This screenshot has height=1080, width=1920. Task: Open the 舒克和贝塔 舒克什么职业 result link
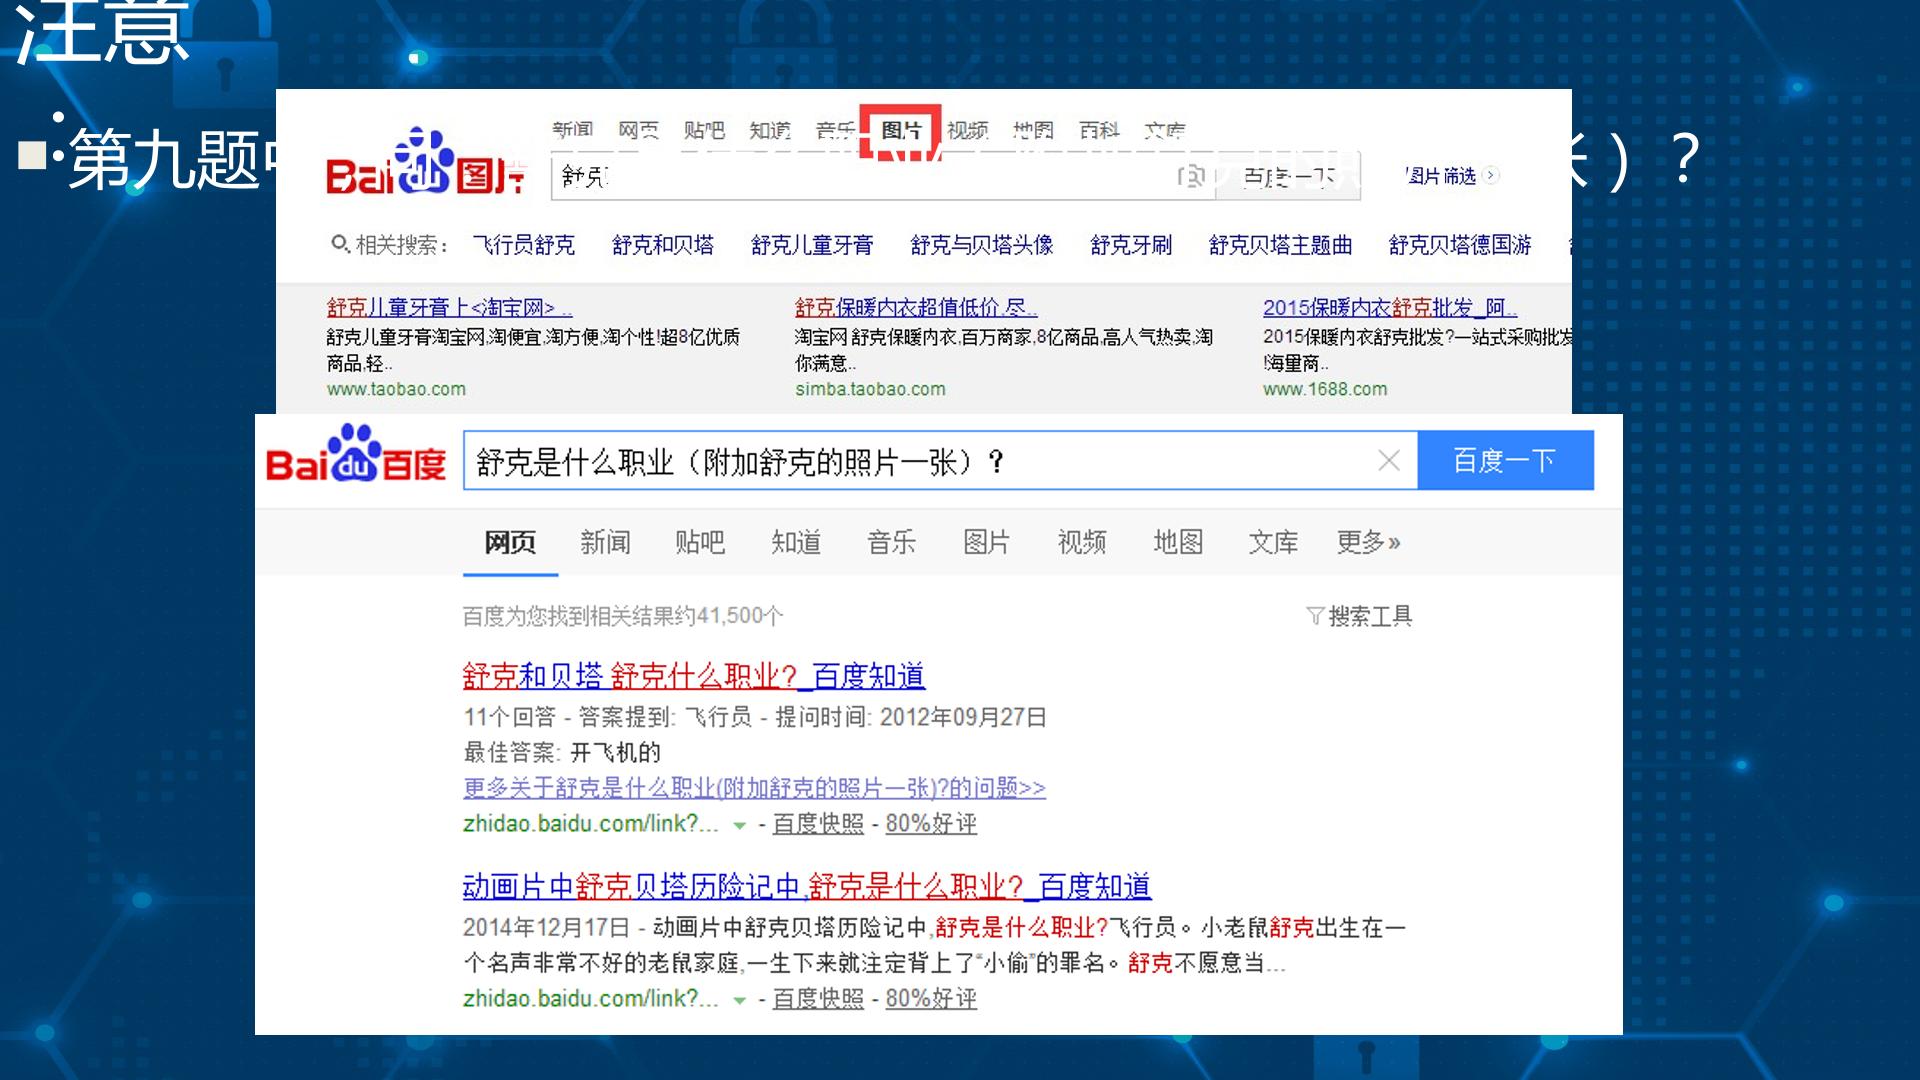pyautogui.click(x=693, y=677)
